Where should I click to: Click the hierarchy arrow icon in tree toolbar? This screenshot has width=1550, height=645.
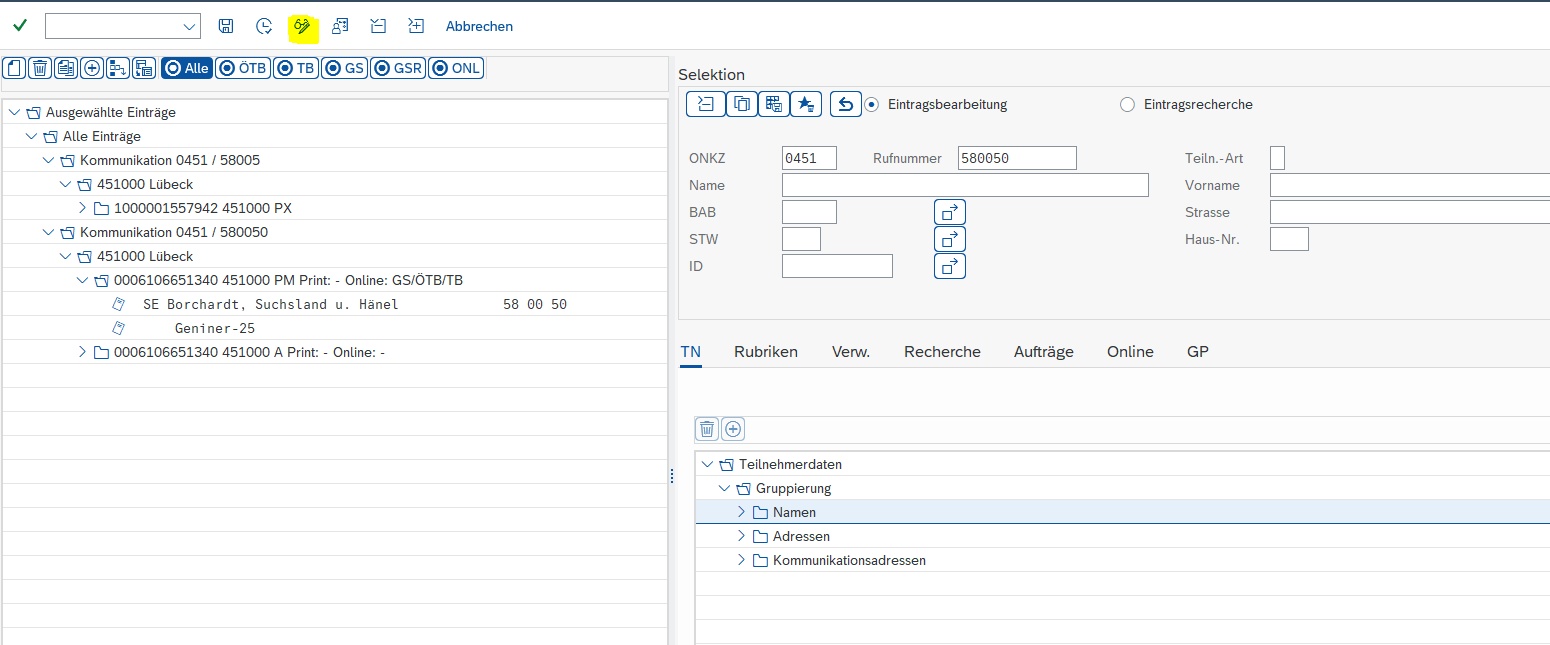(119, 68)
